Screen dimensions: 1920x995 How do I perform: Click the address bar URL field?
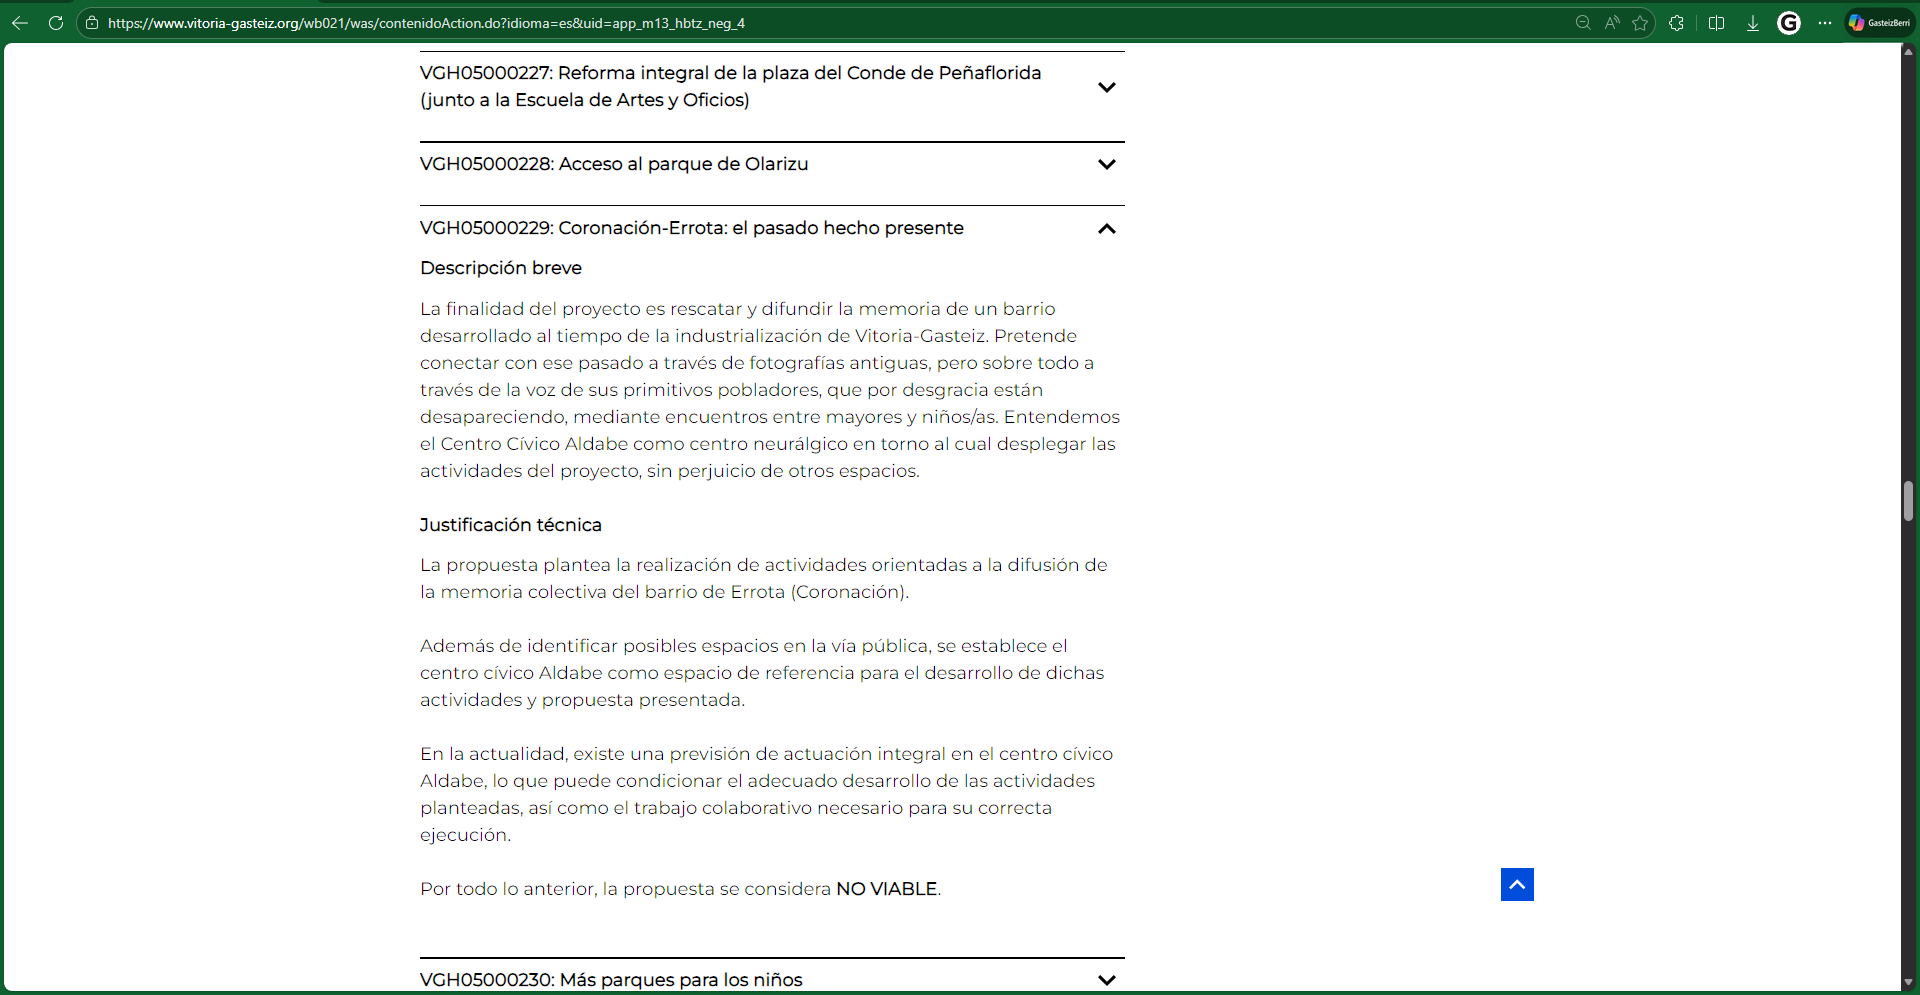click(x=800, y=23)
